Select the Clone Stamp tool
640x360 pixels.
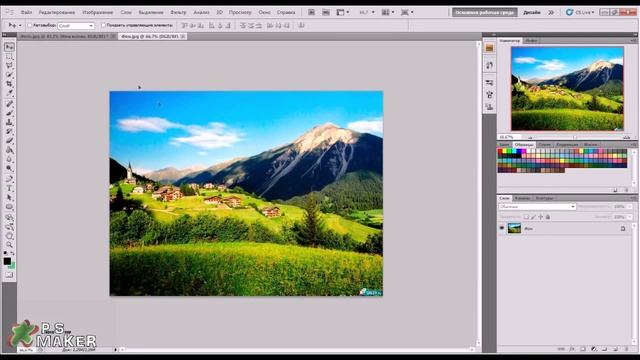coord(9,122)
